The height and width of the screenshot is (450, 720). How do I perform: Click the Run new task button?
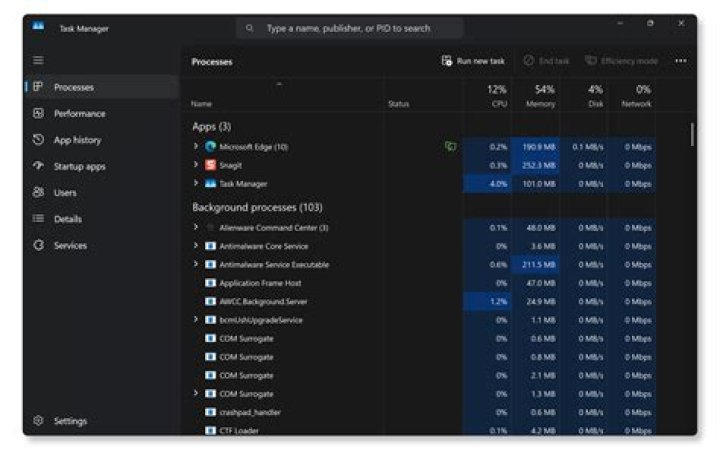(473, 61)
